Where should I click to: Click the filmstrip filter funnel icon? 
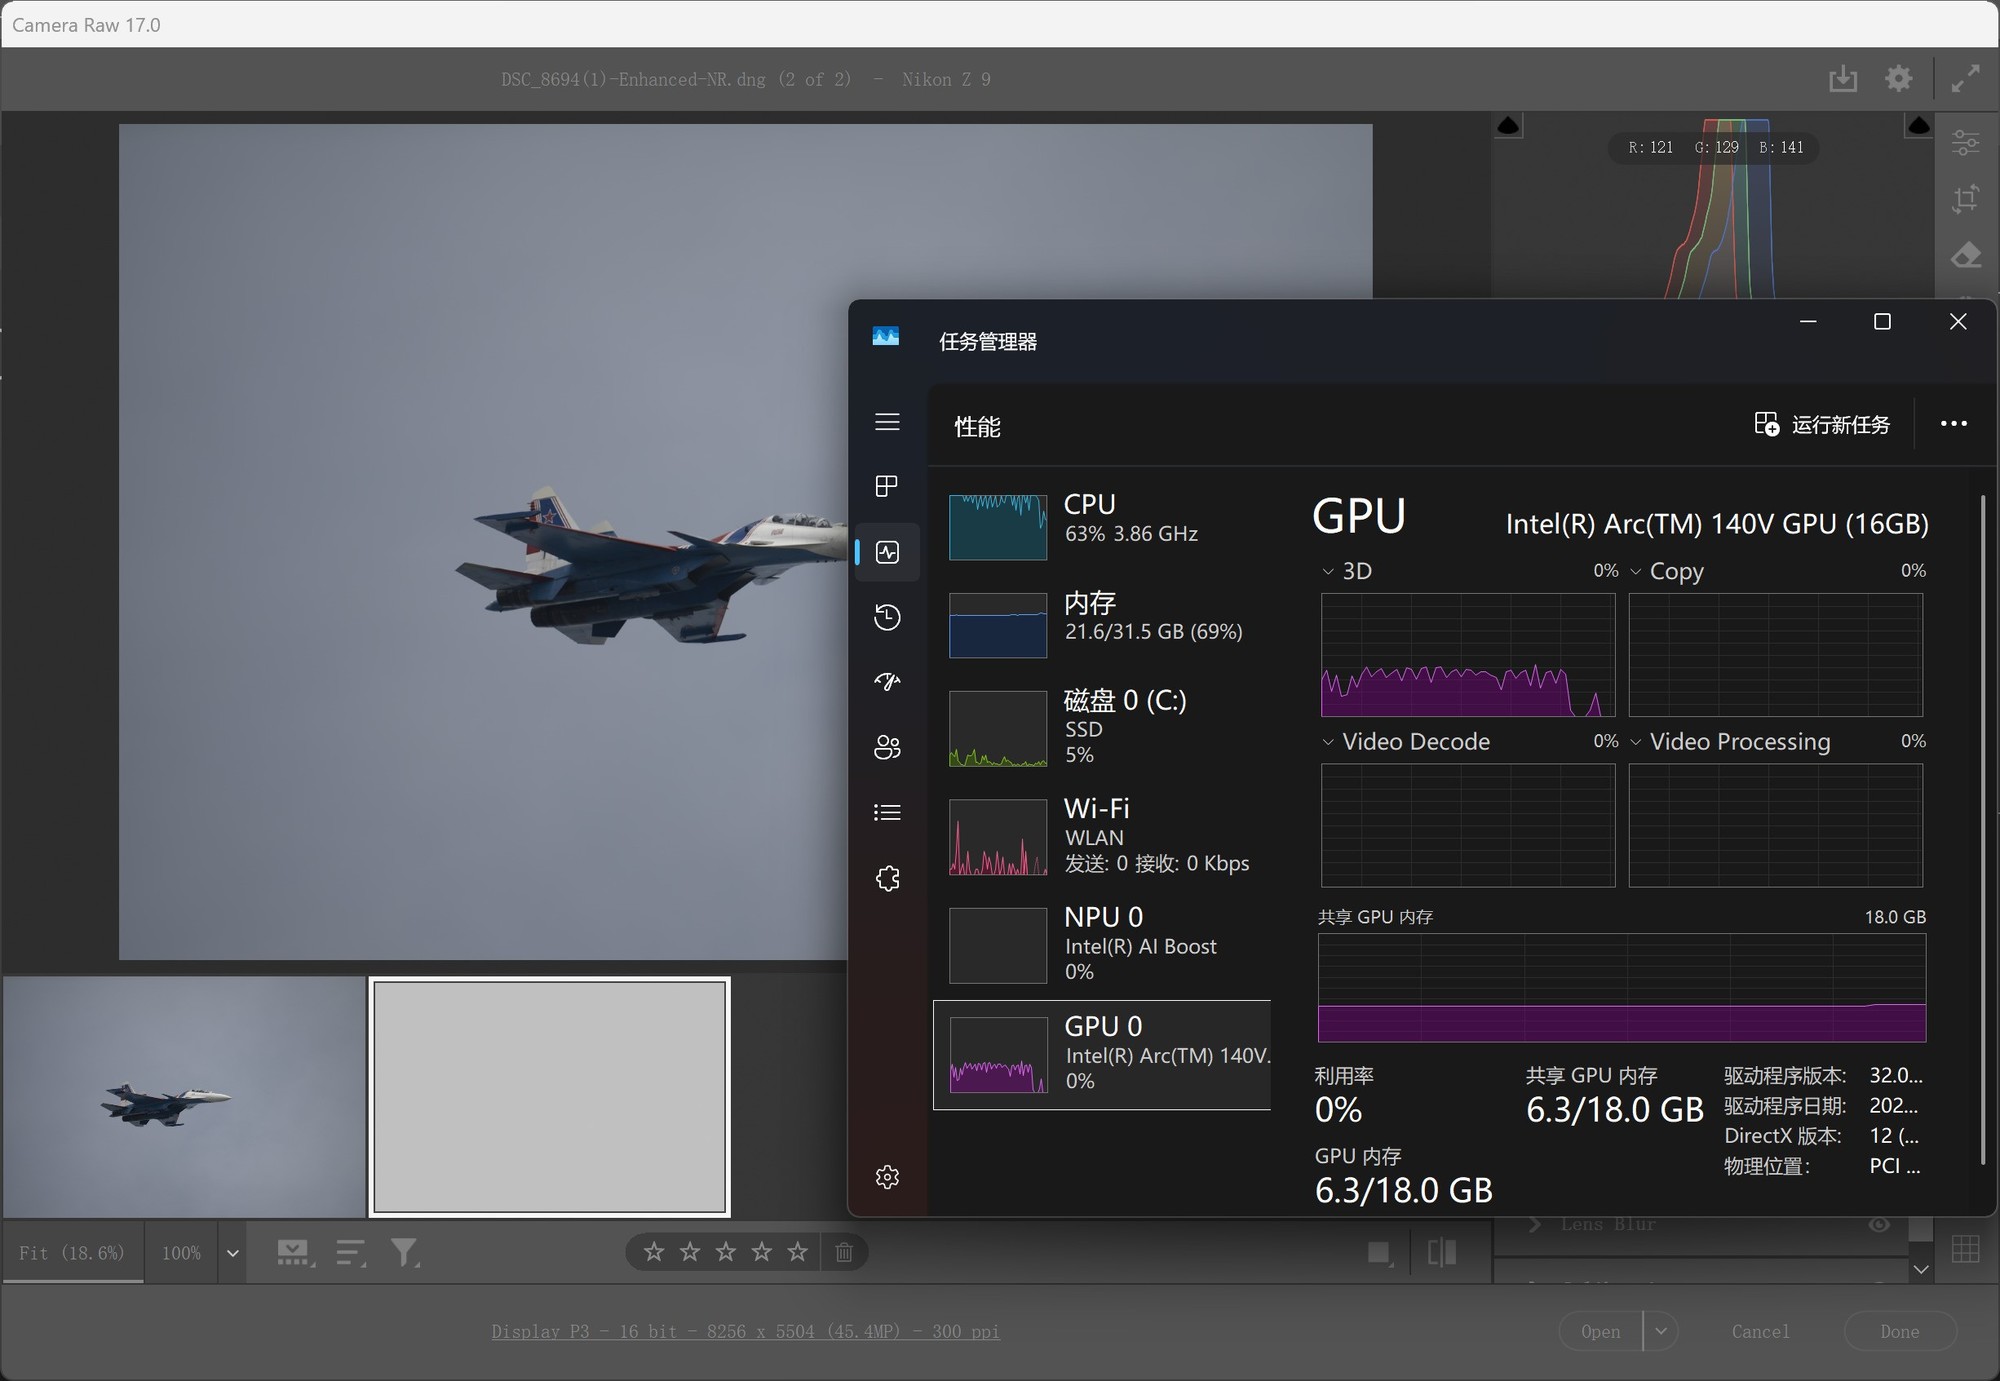404,1252
